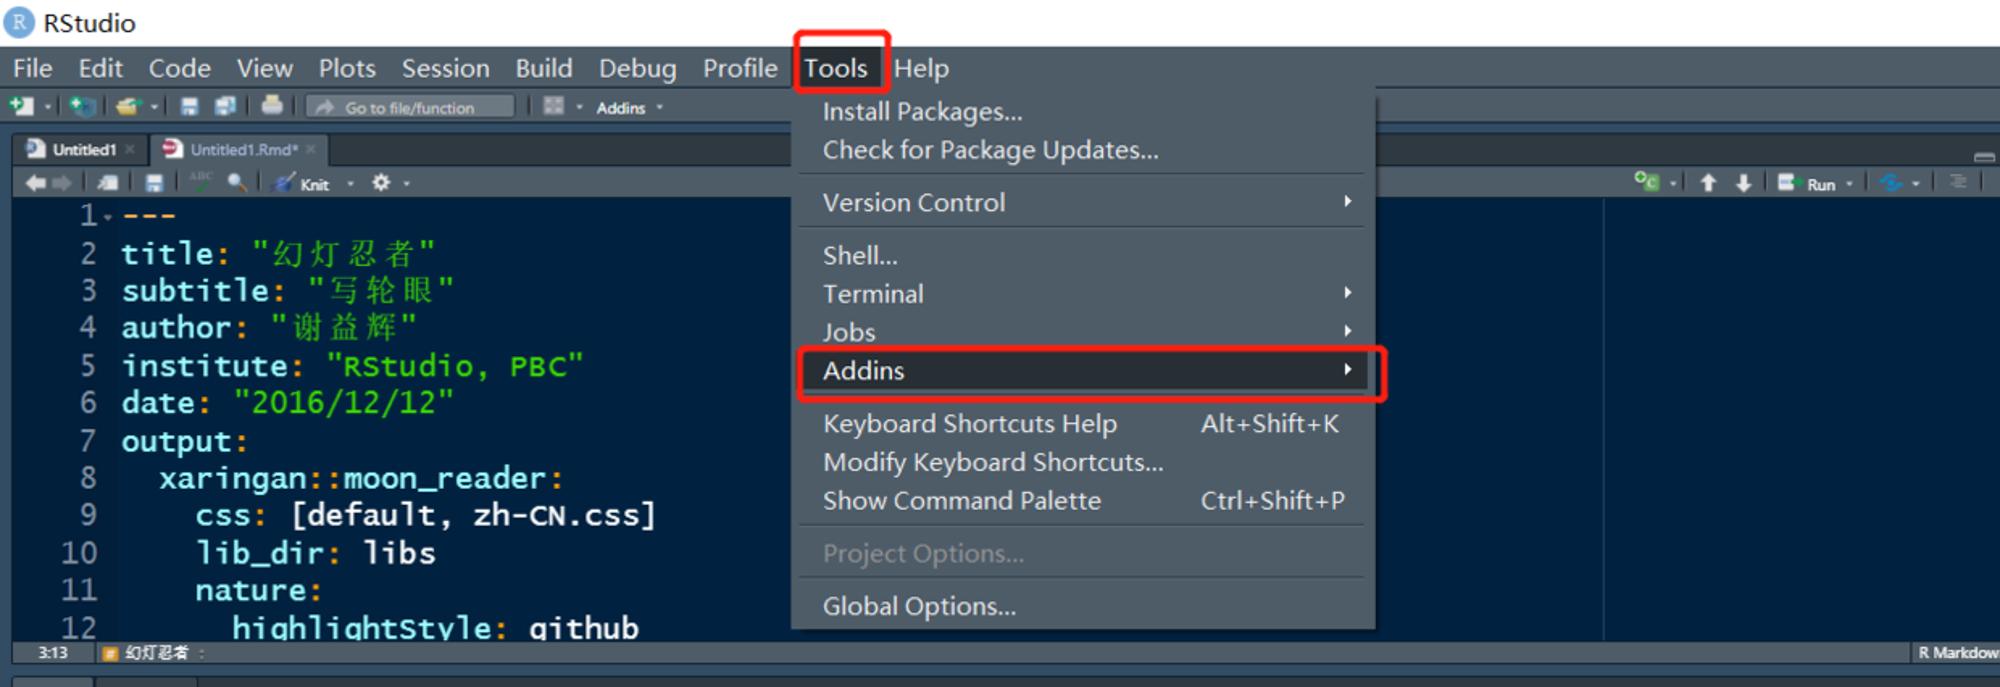This screenshot has height=687, width=2000.
Task: Close the Untitled1.Rmd tab
Action: coord(311,150)
